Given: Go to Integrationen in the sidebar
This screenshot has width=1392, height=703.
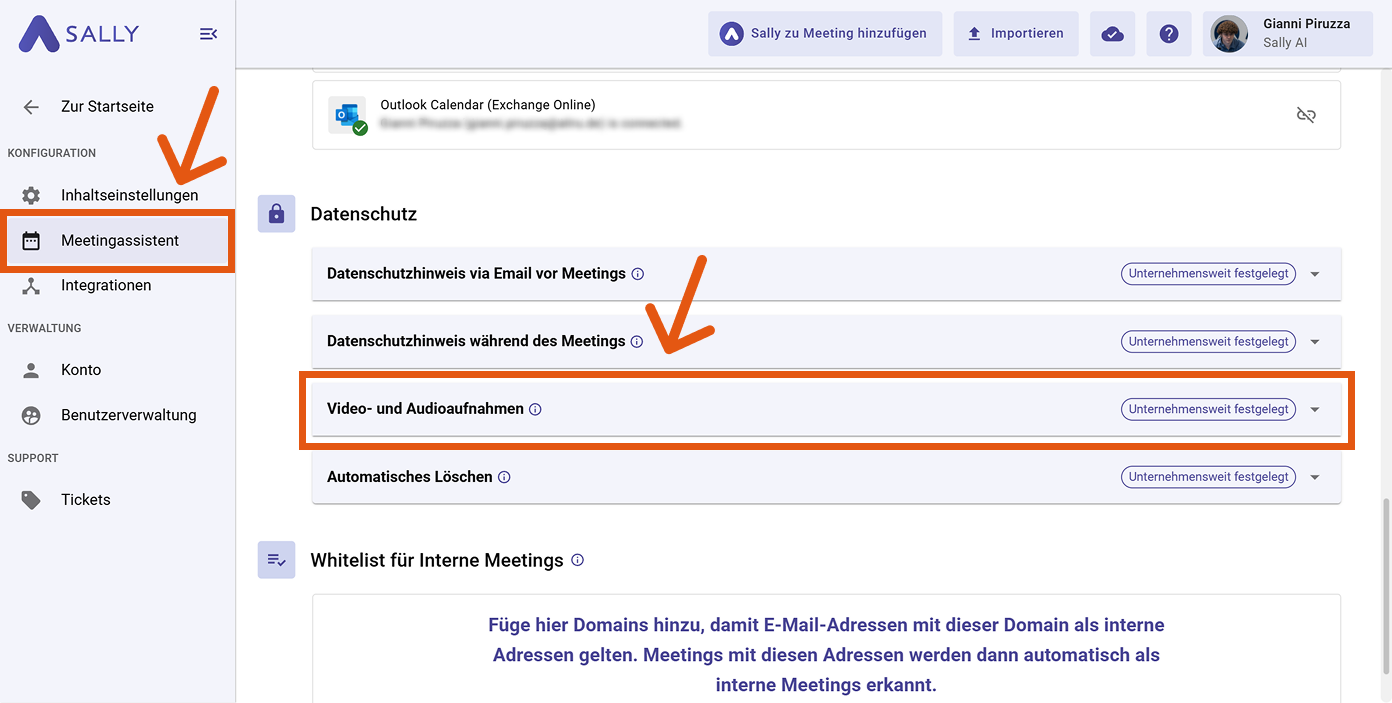Looking at the screenshot, I should point(106,285).
